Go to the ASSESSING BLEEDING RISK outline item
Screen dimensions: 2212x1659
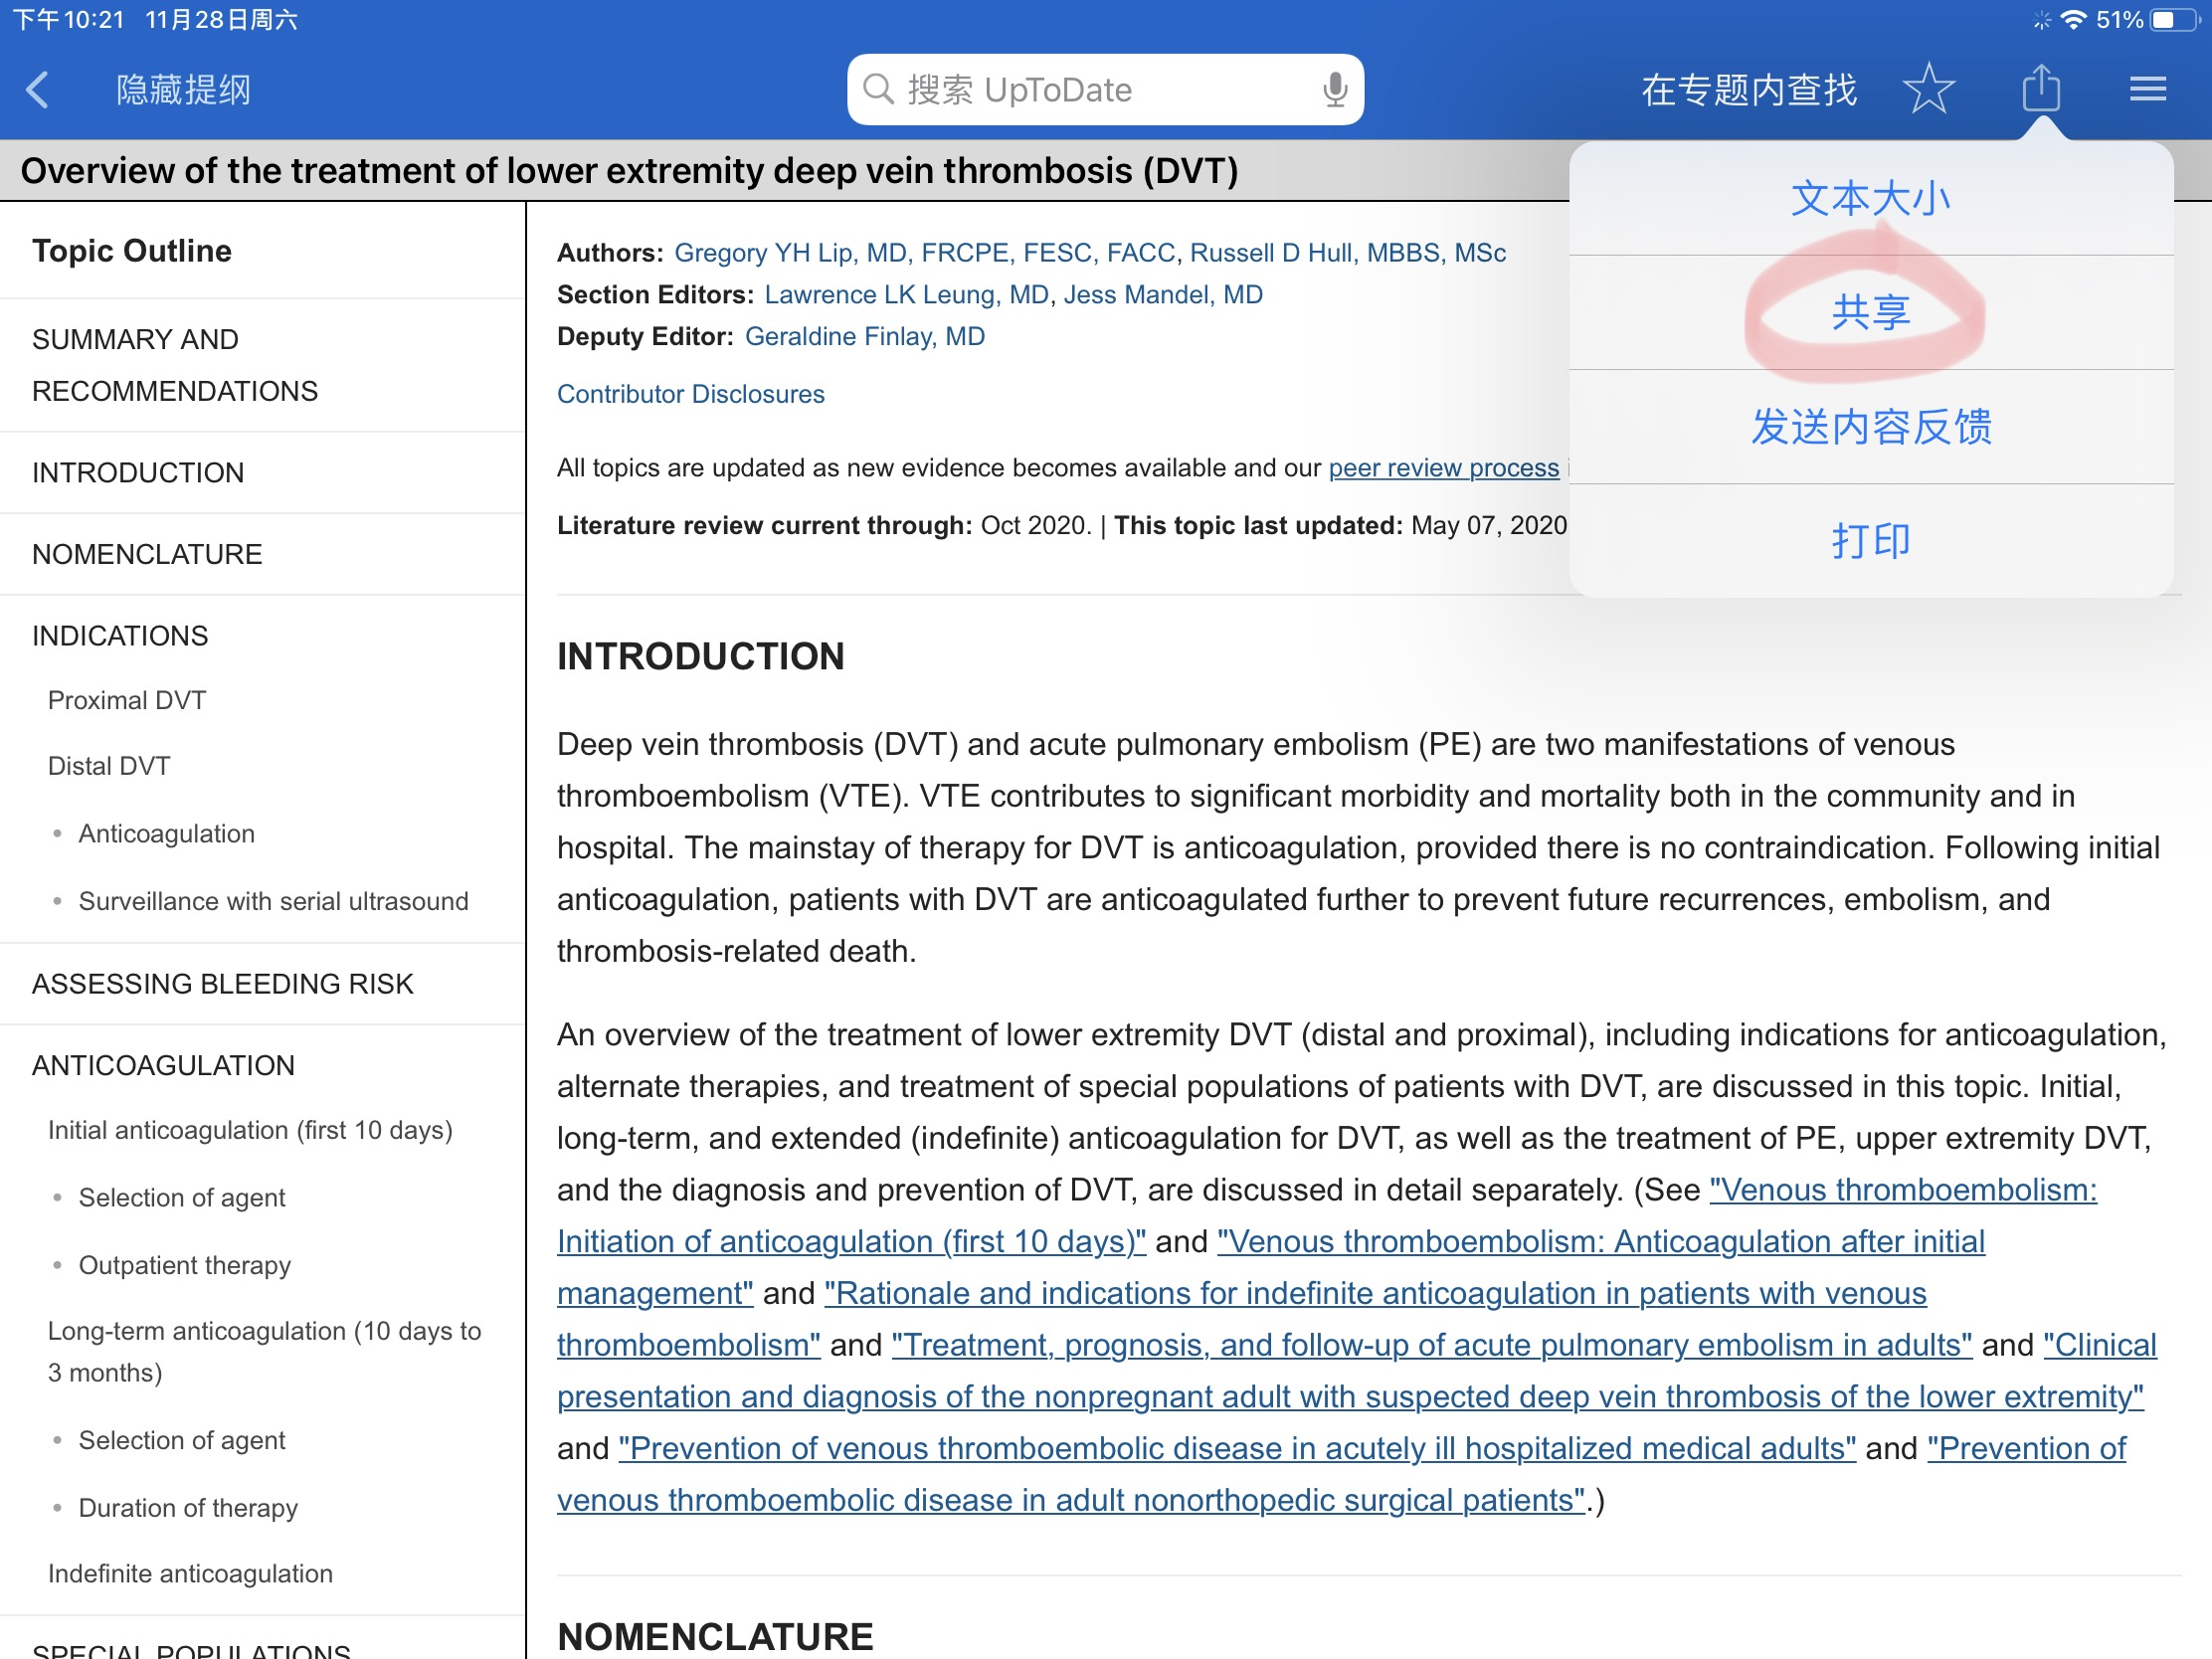pos(222,984)
